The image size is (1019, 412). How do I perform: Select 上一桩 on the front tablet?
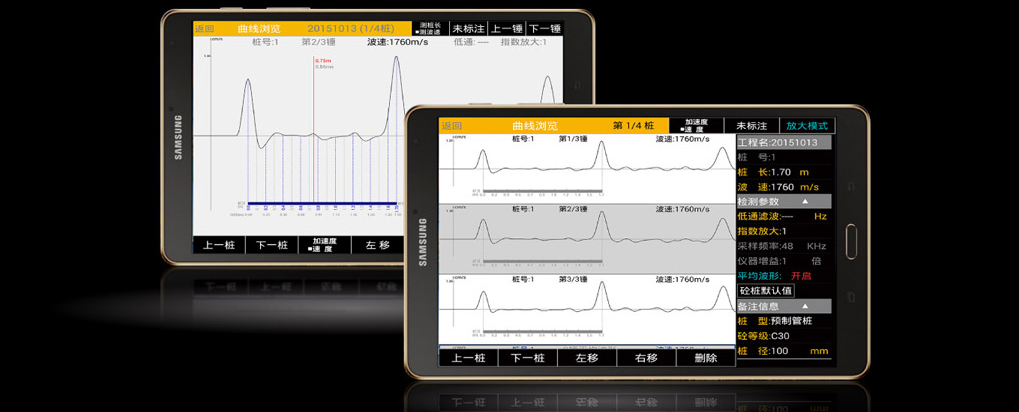[469, 357]
